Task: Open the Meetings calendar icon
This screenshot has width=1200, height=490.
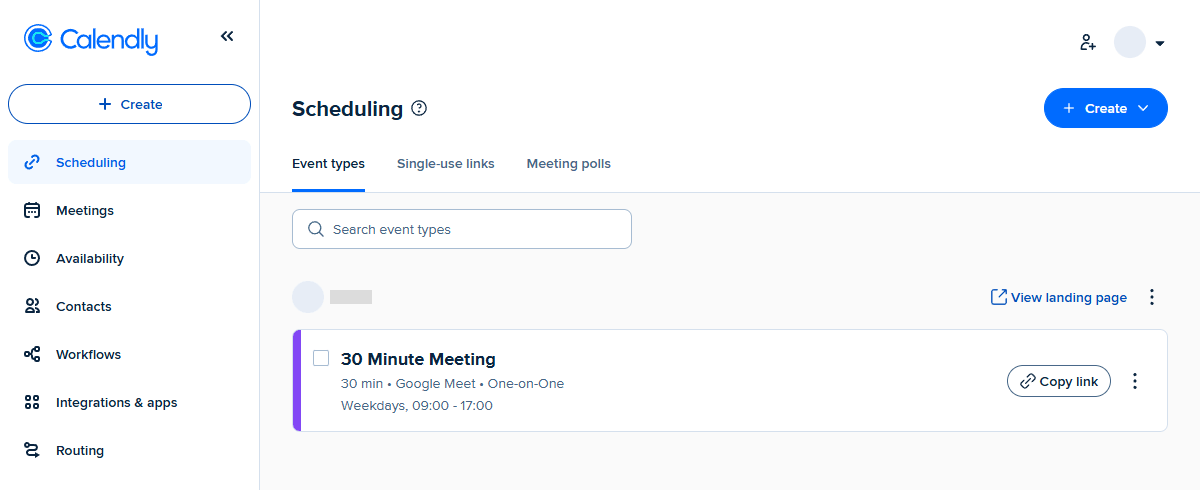Action: click(x=32, y=210)
